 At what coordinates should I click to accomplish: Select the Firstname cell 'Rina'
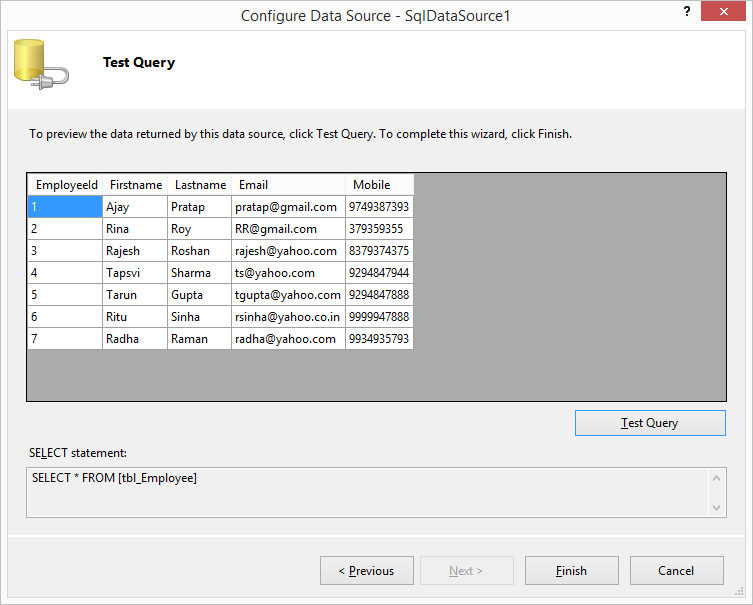(x=135, y=229)
